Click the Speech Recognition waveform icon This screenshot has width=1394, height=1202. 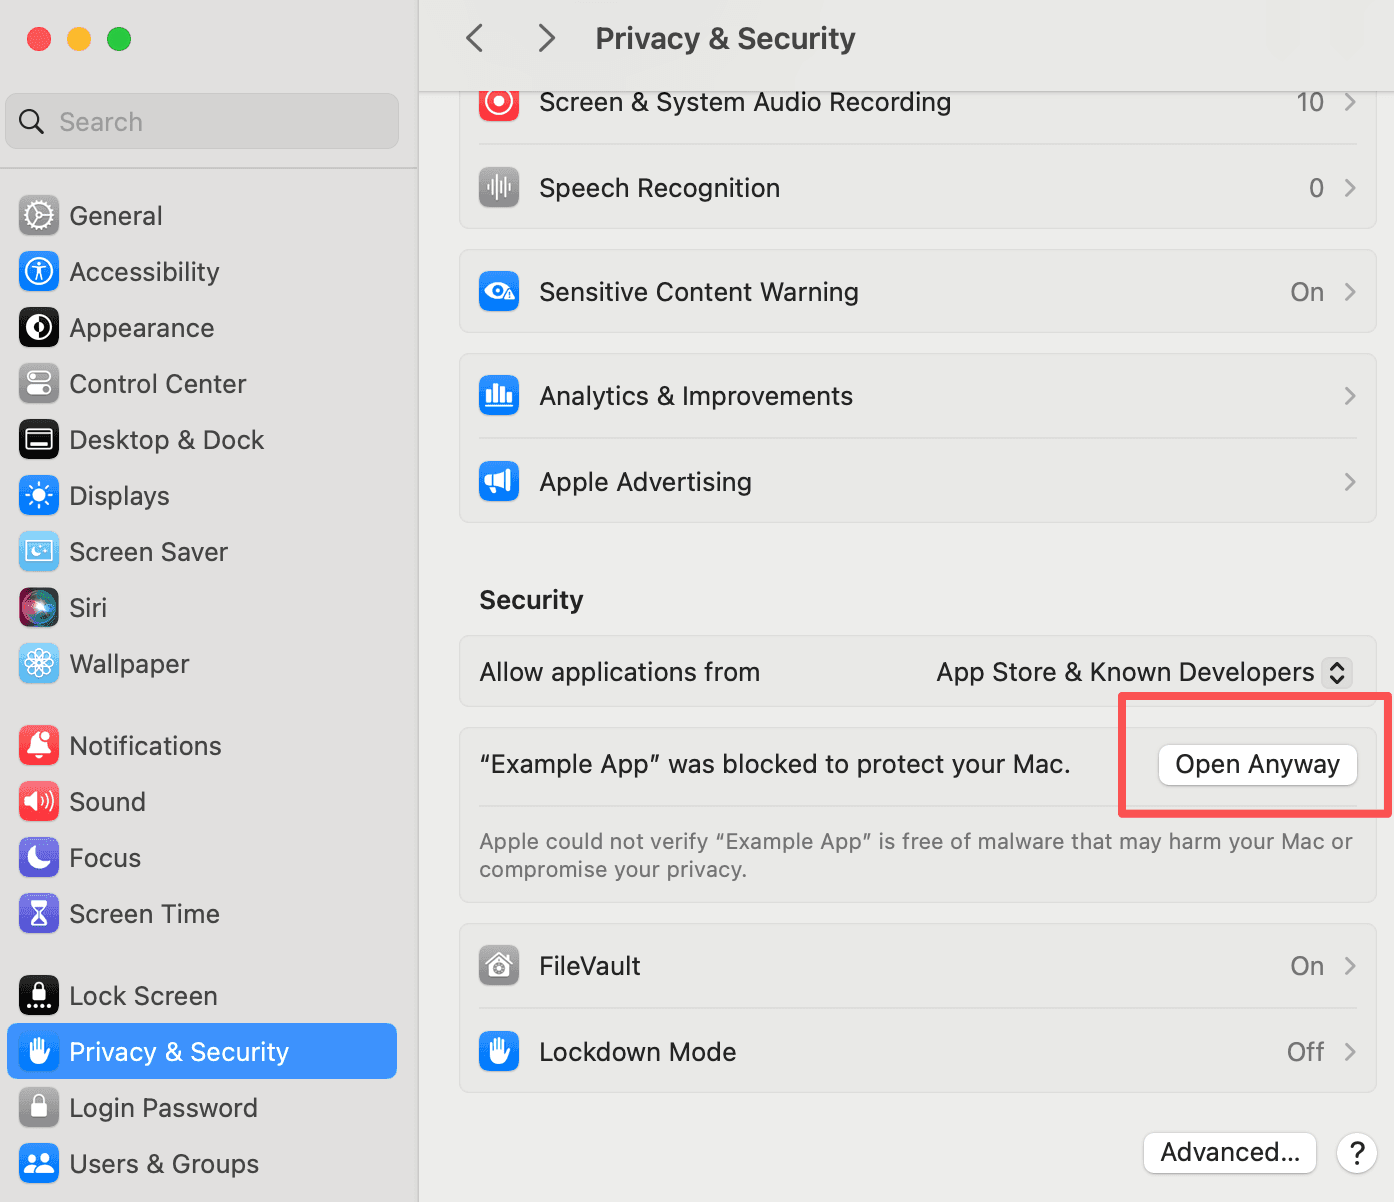click(499, 188)
